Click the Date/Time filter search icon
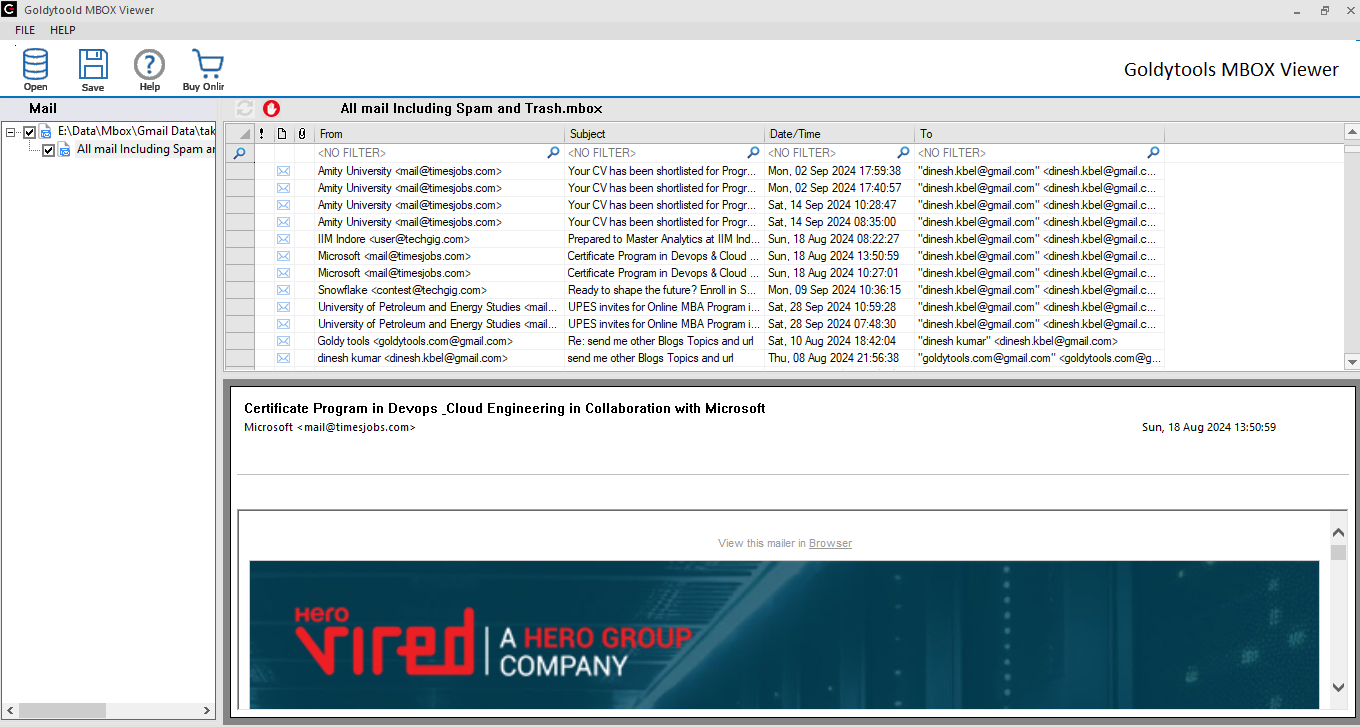 pyautogui.click(x=904, y=153)
